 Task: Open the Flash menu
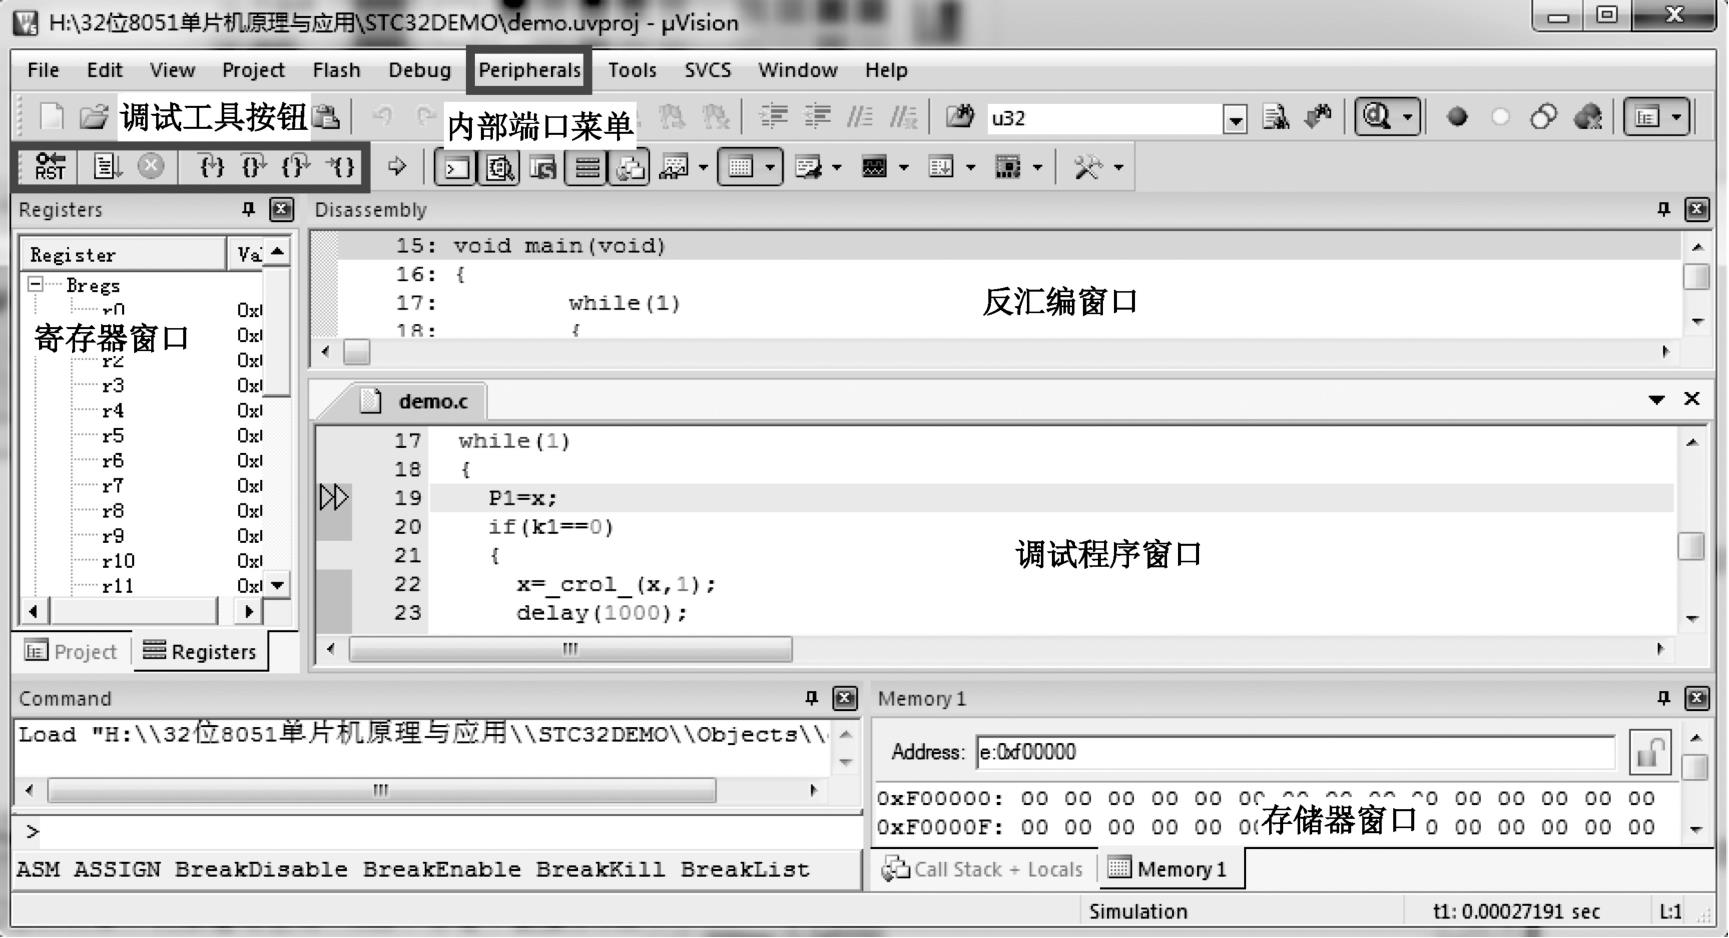click(x=336, y=70)
